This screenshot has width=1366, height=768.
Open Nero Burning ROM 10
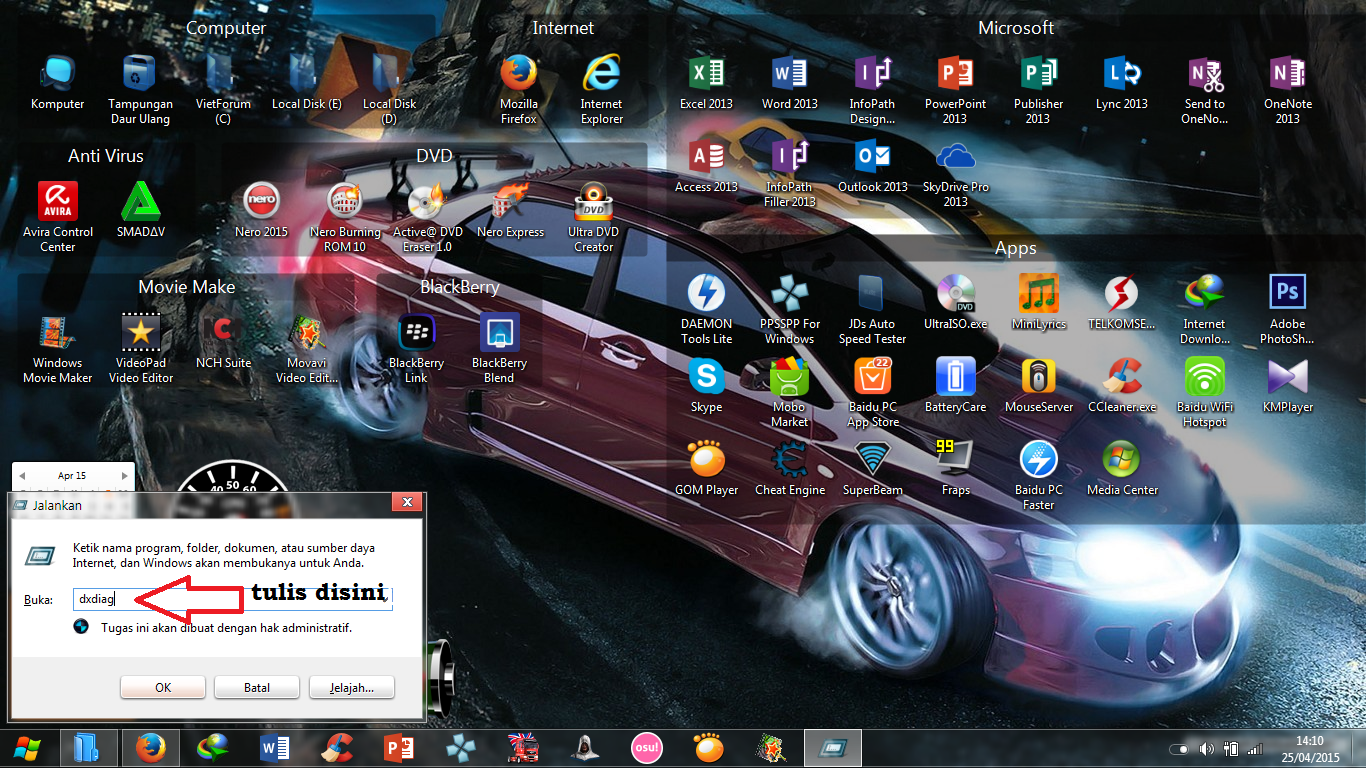[345, 217]
